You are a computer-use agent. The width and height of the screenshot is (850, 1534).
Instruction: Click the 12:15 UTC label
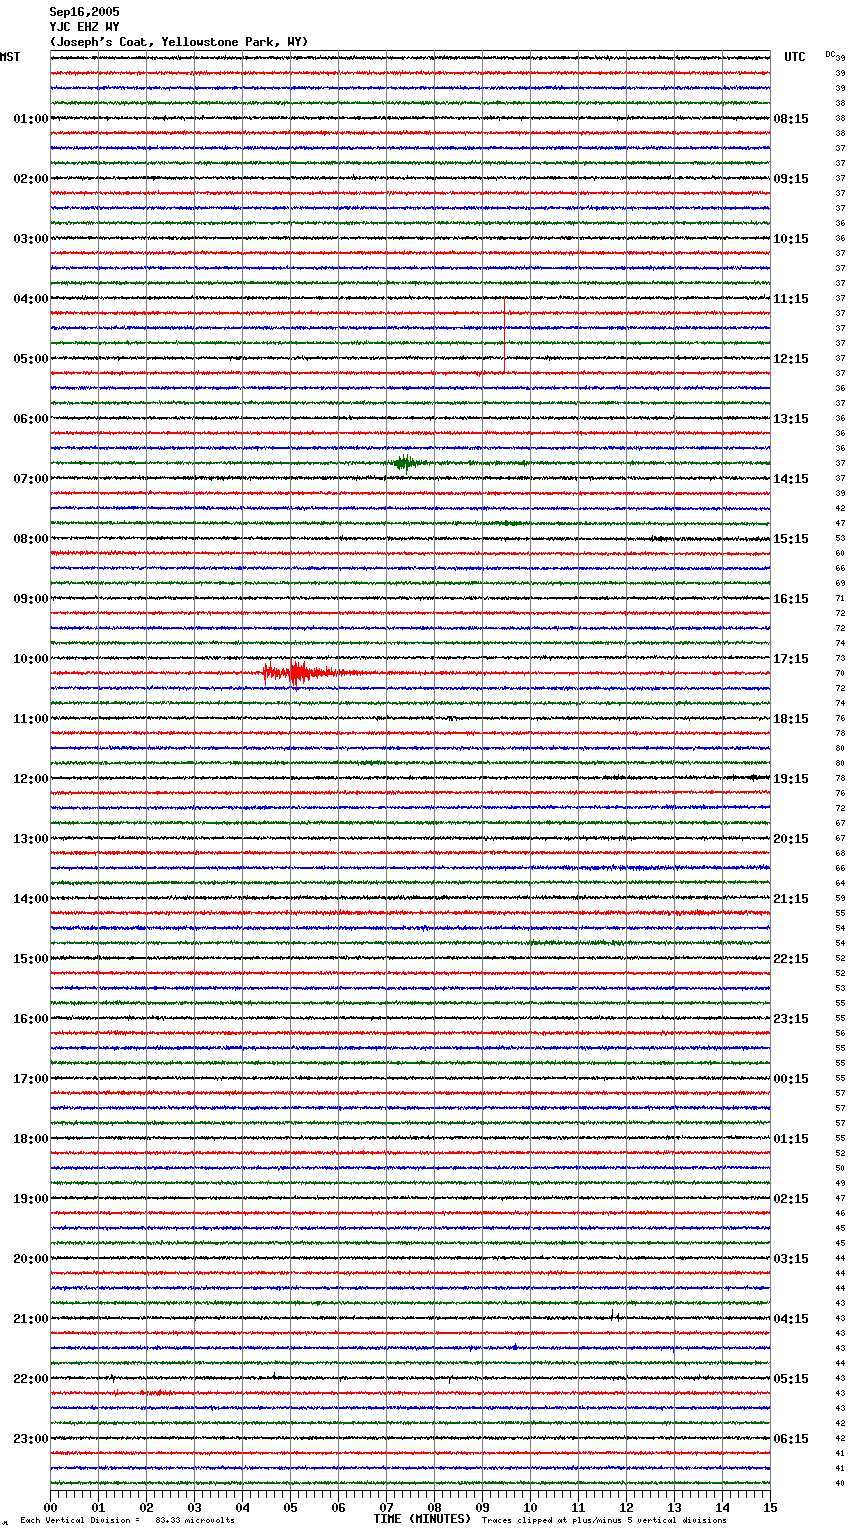[791, 359]
